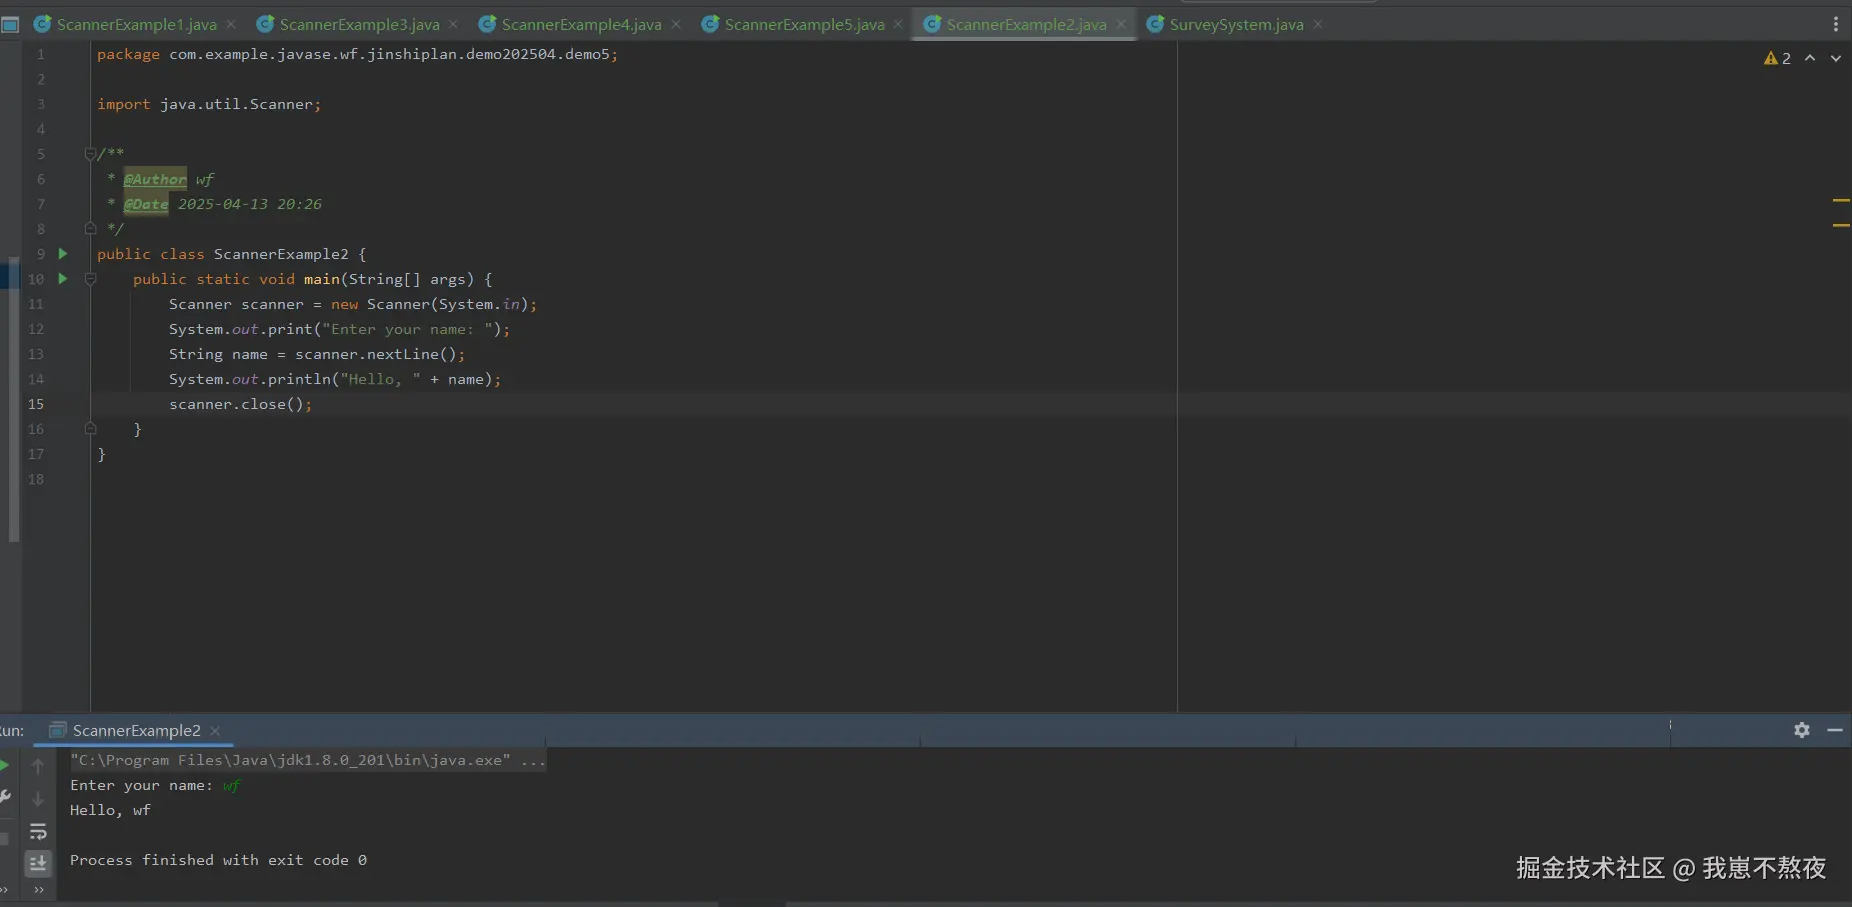
Task: Click the @Date tag in Javadoc
Action: click(x=146, y=204)
